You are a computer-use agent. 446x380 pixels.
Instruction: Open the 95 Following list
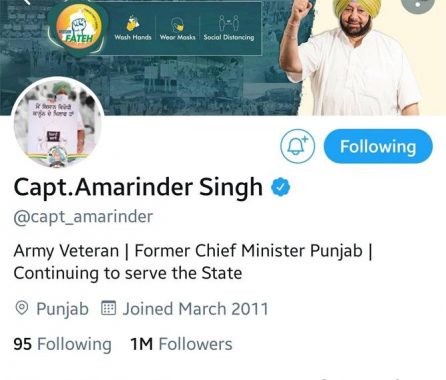point(62,344)
